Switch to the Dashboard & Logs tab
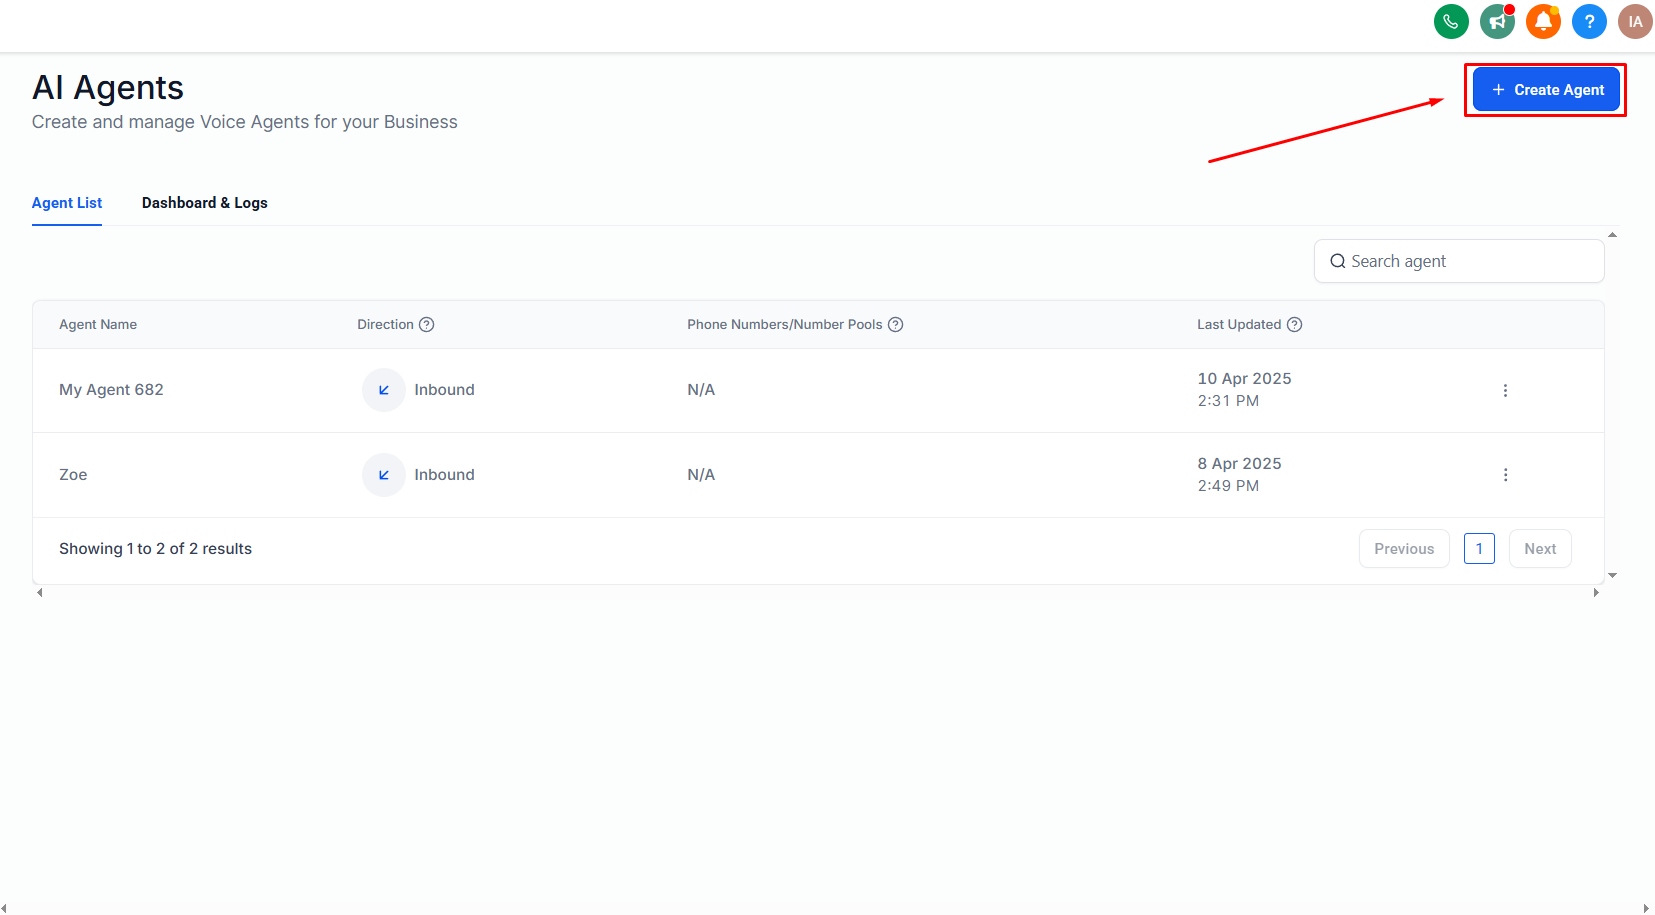 pos(205,203)
